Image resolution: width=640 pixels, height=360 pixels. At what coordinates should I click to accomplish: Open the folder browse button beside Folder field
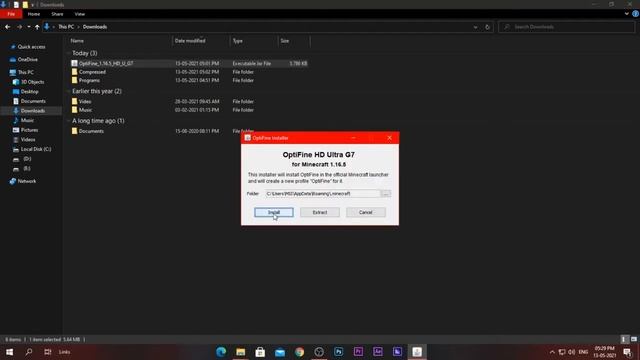386,193
